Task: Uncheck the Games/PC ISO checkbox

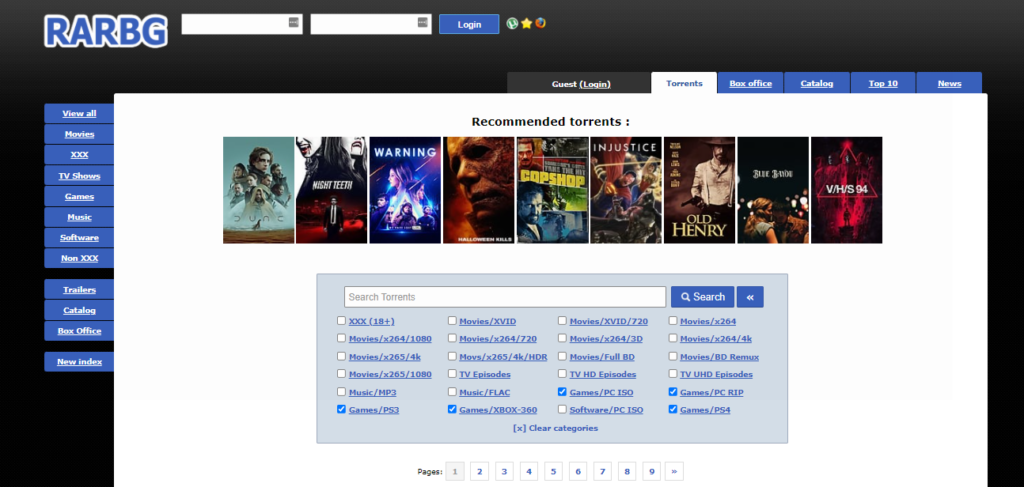Action: tap(562, 392)
